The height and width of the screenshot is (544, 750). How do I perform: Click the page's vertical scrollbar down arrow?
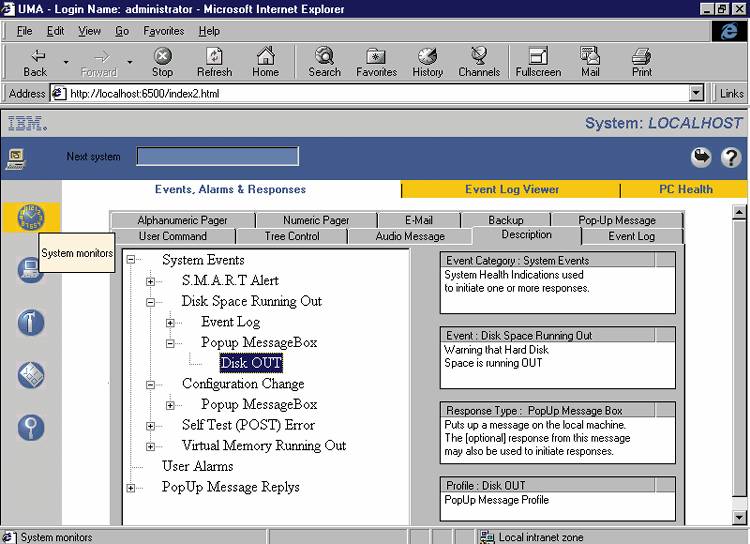click(x=740, y=517)
